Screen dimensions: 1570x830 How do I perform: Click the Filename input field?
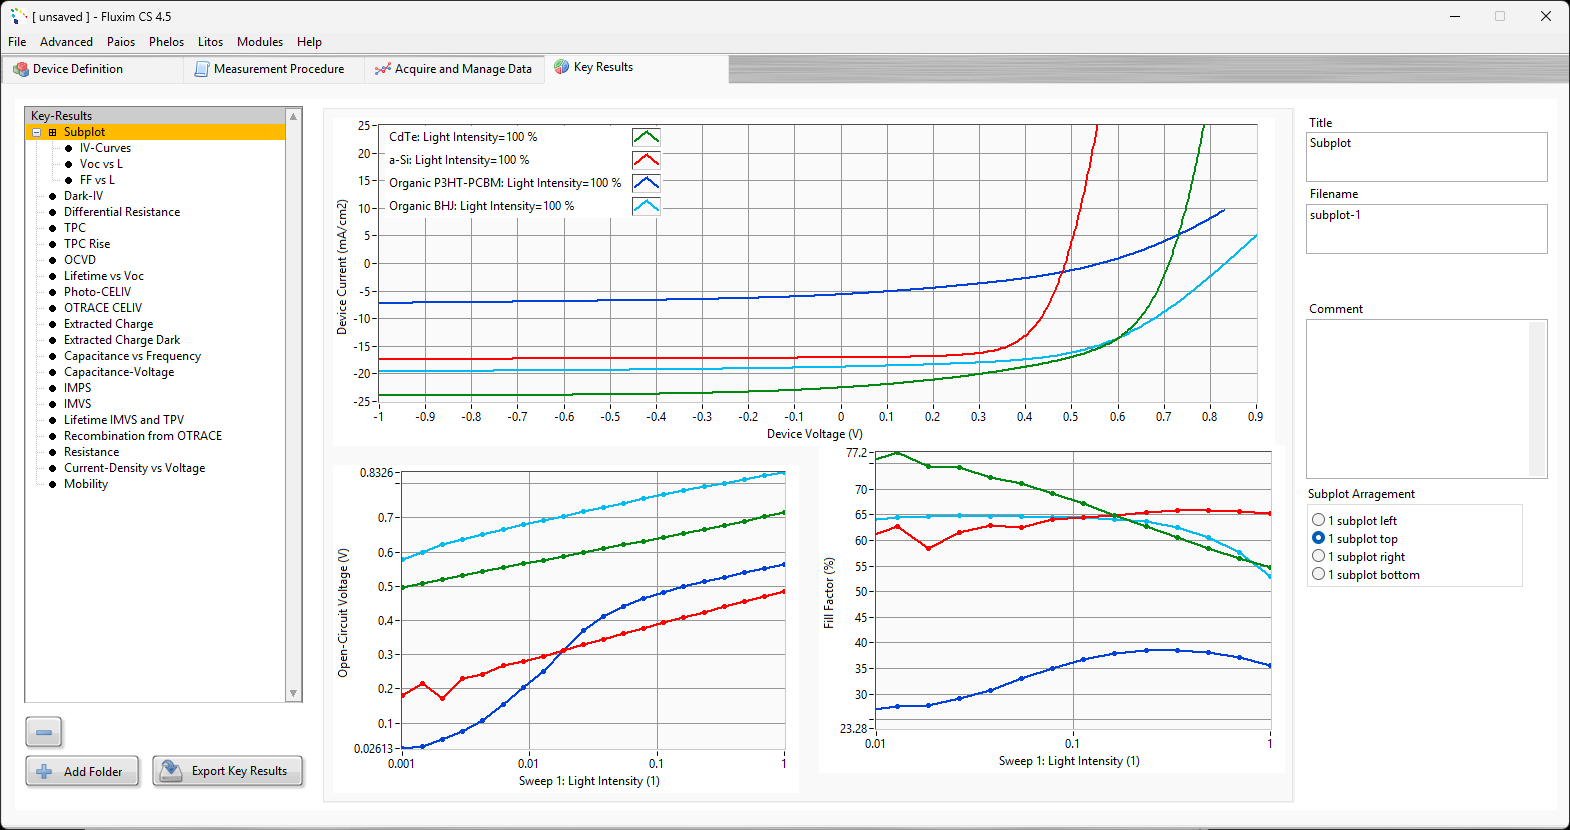point(1426,229)
